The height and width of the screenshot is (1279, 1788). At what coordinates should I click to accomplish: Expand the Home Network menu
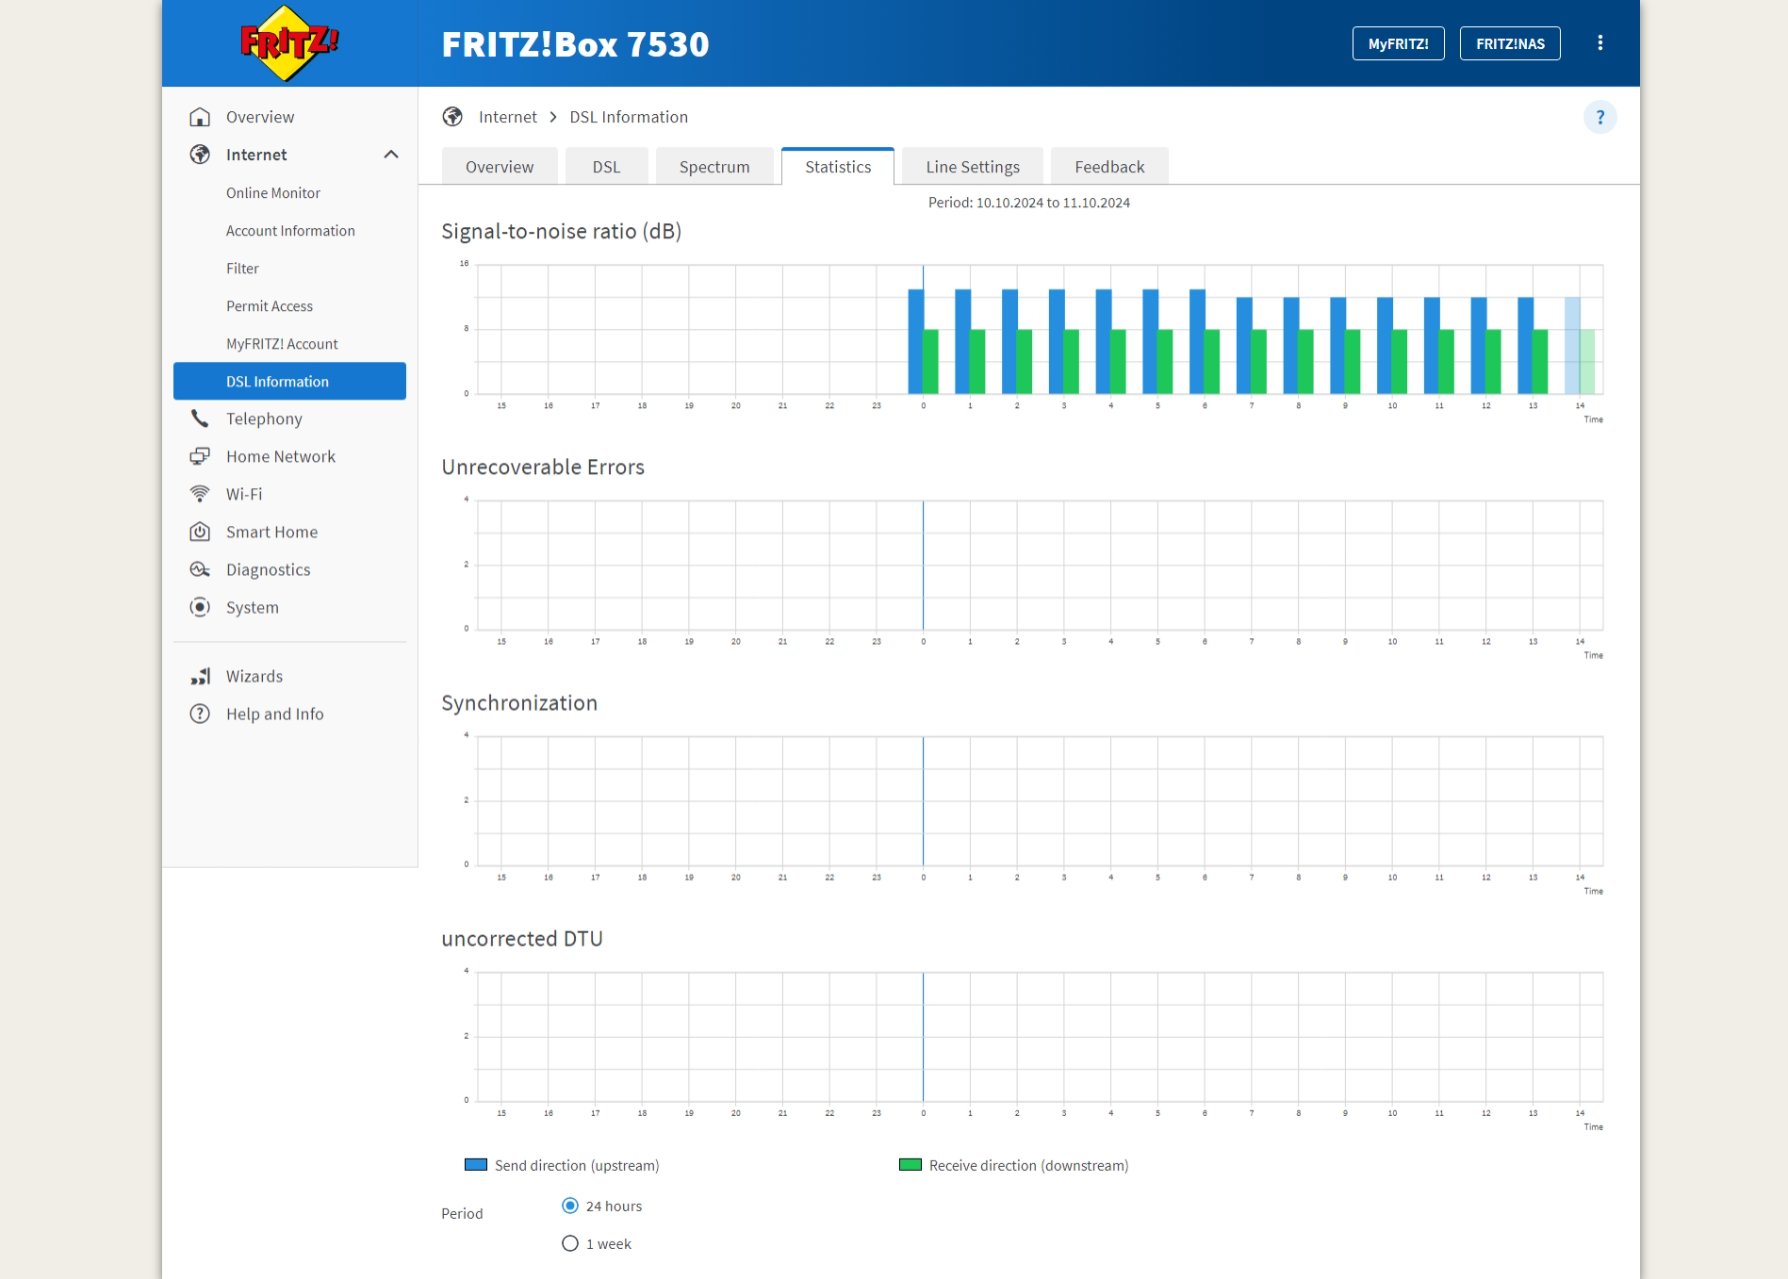(280, 457)
